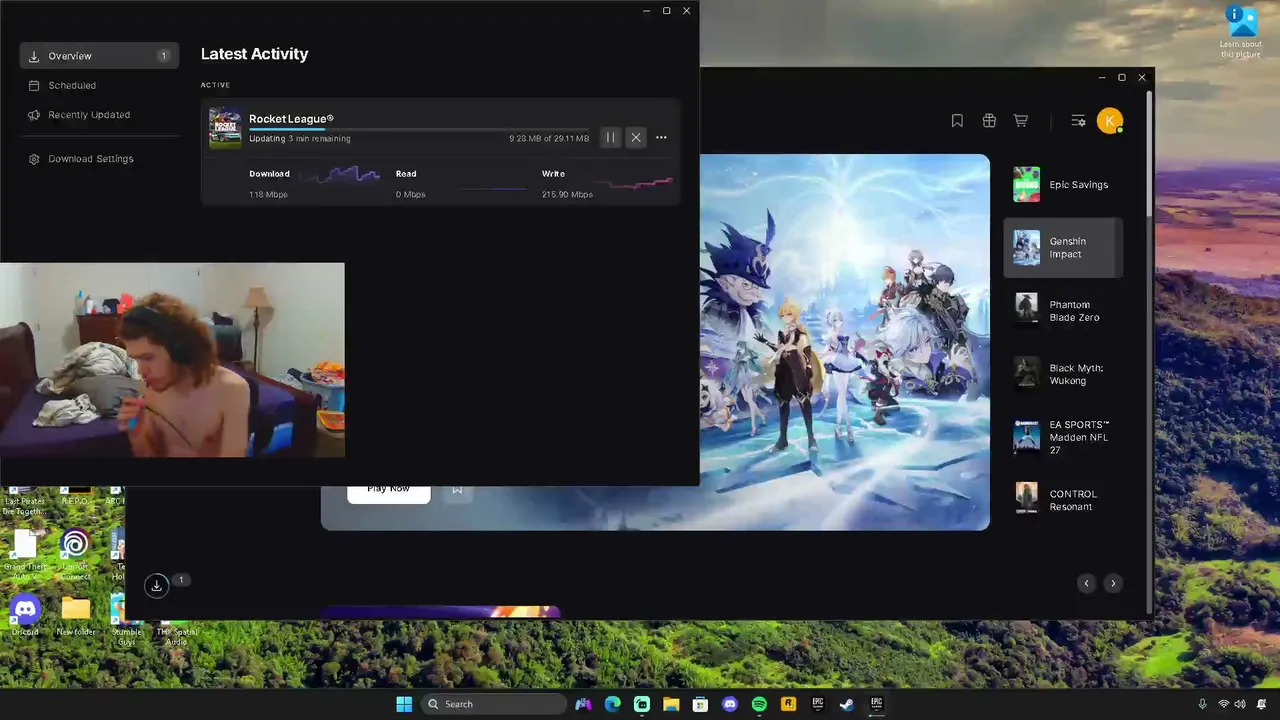Click the Genshin Impact featured banner image

point(844,342)
